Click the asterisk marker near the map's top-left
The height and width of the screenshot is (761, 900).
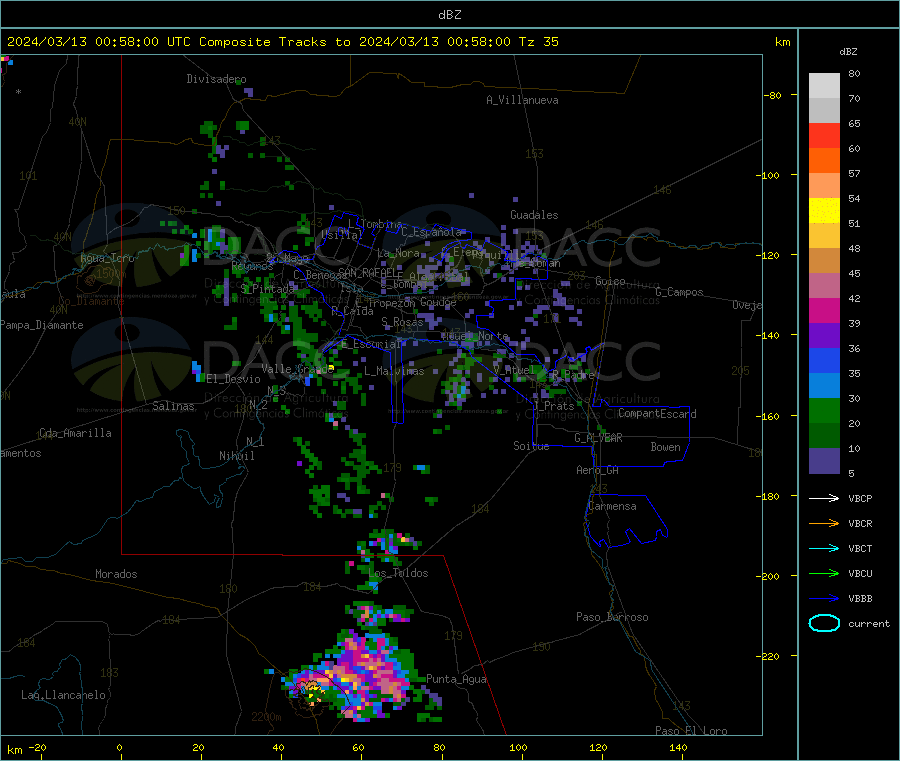(x=19, y=92)
